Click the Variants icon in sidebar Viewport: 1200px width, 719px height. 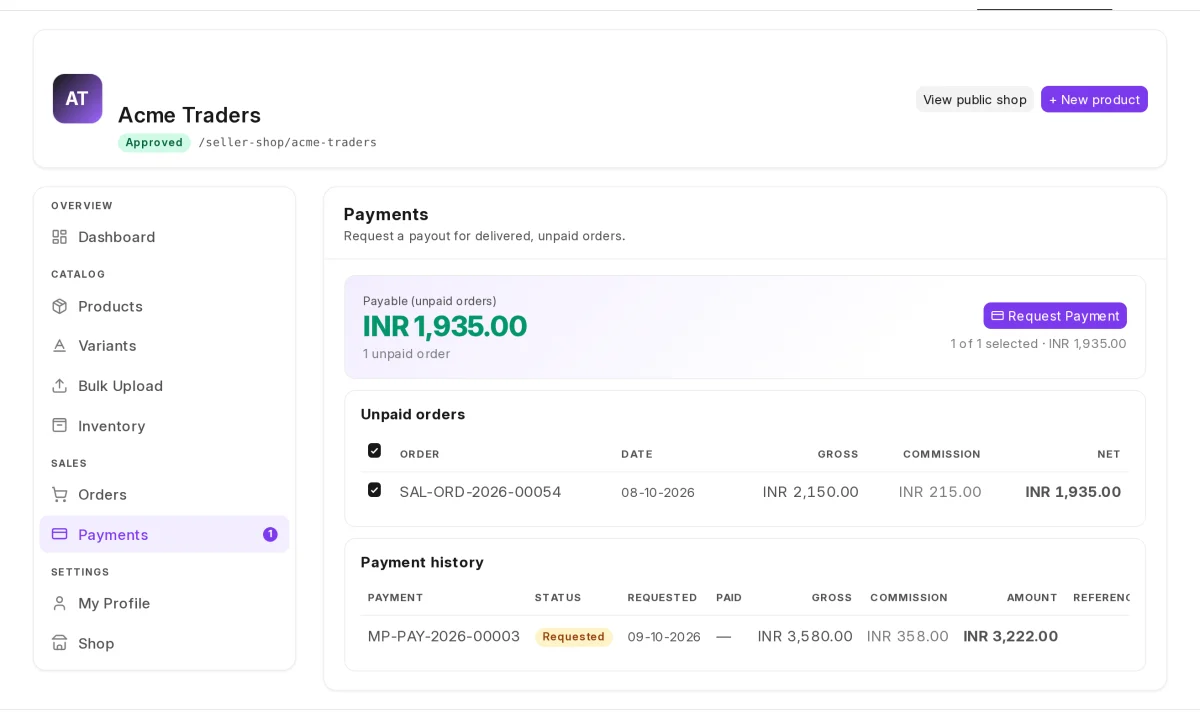60,346
